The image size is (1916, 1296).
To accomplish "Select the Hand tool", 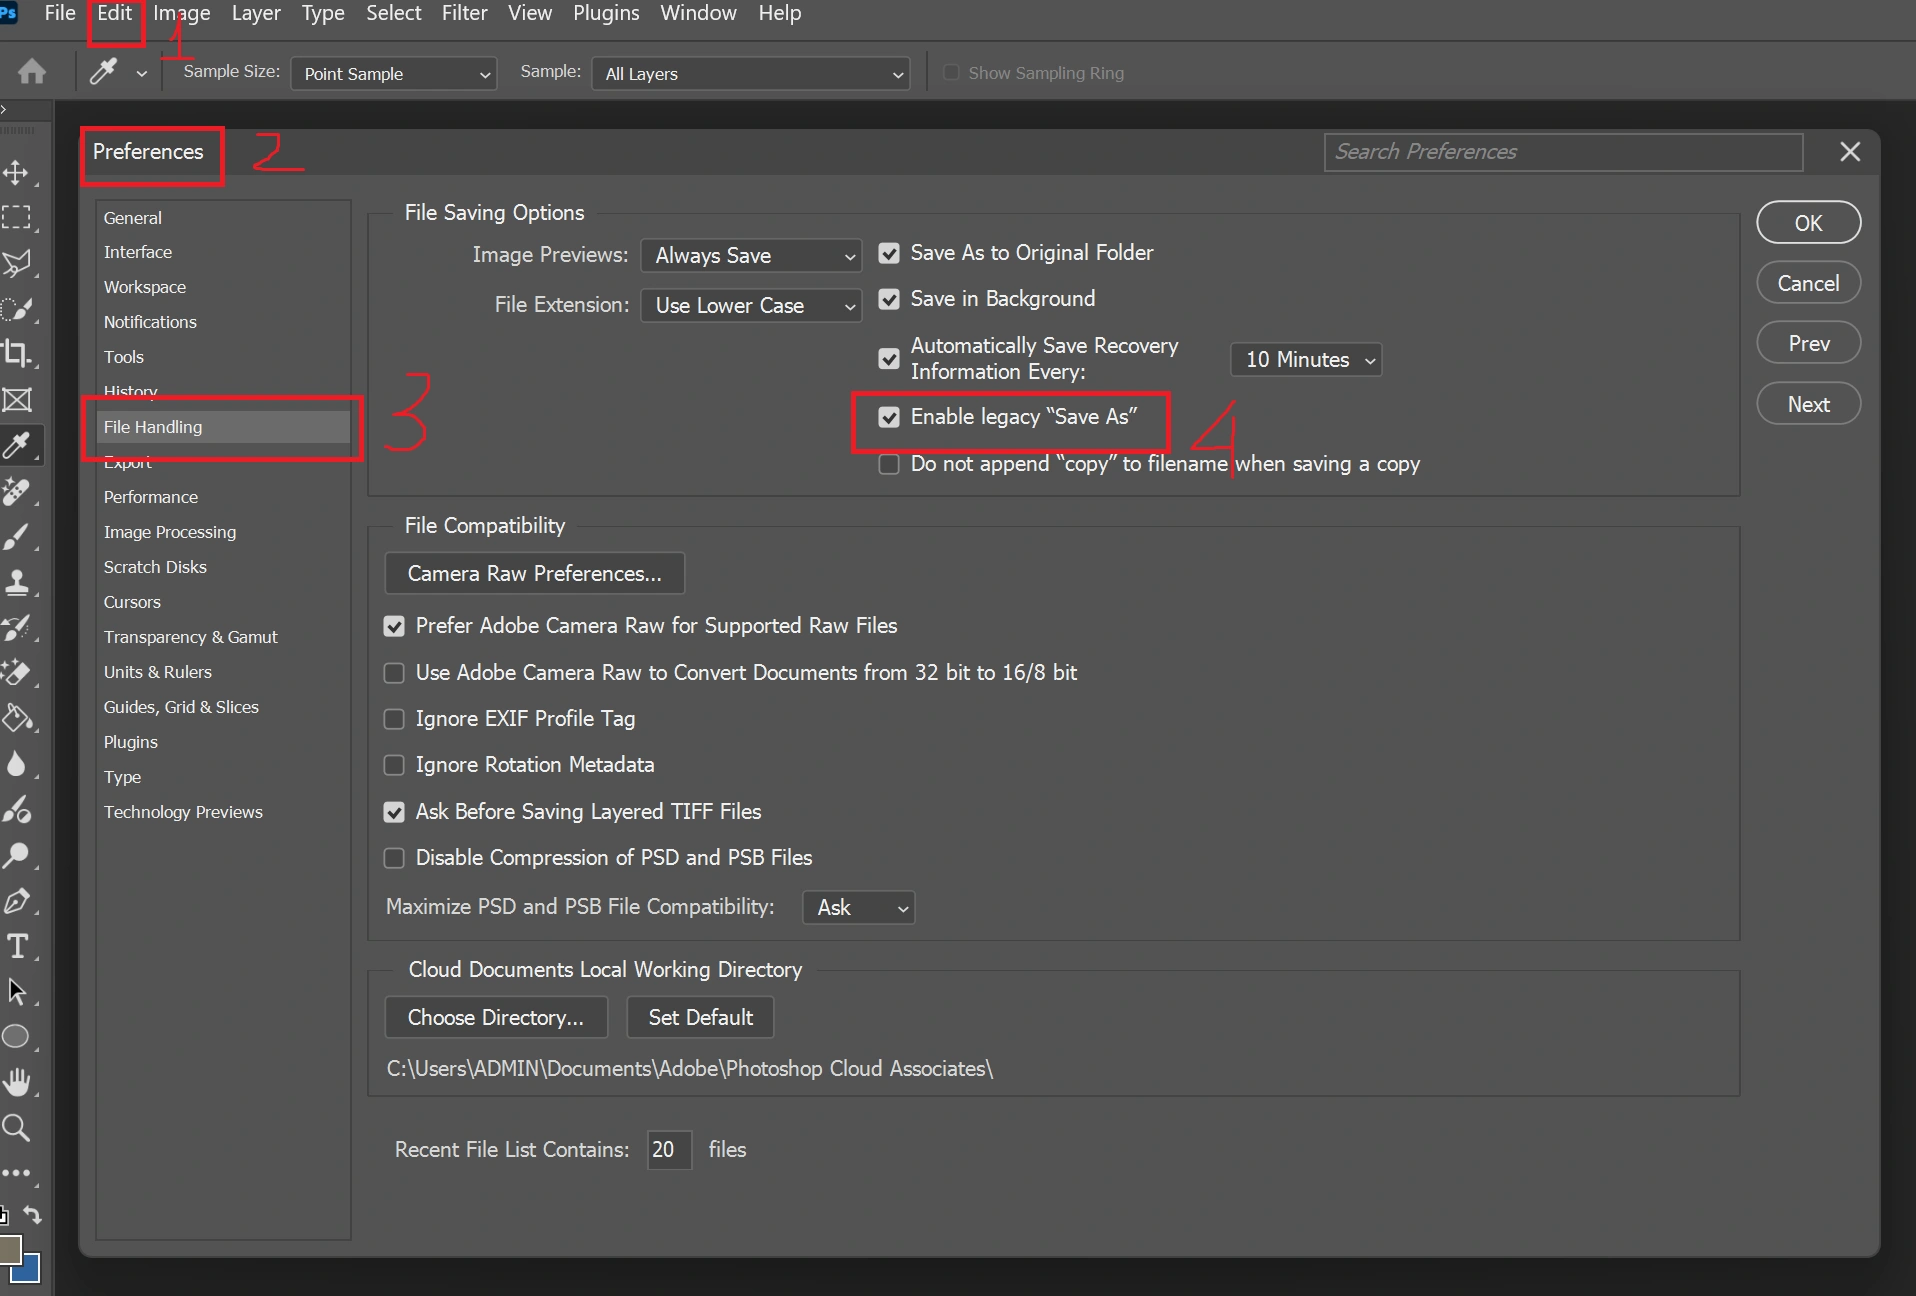I will click(17, 1082).
